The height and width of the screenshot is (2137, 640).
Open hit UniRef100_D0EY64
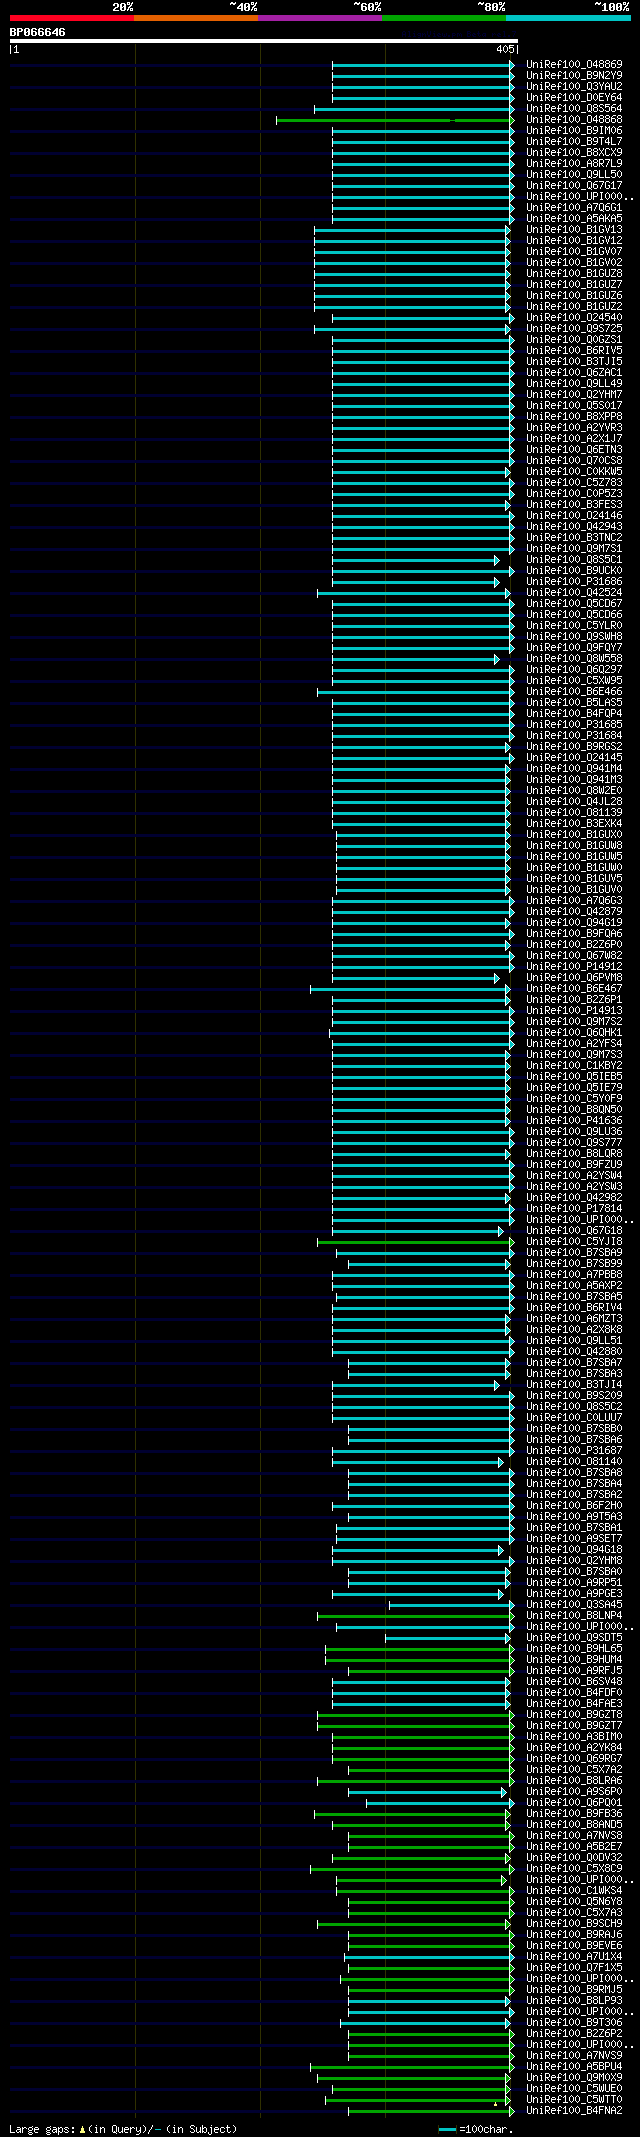click(574, 98)
